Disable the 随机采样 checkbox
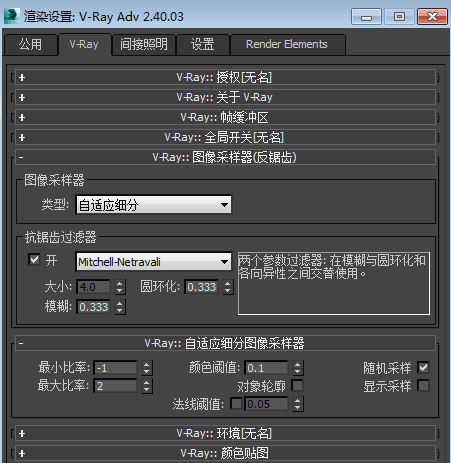 coord(423,368)
